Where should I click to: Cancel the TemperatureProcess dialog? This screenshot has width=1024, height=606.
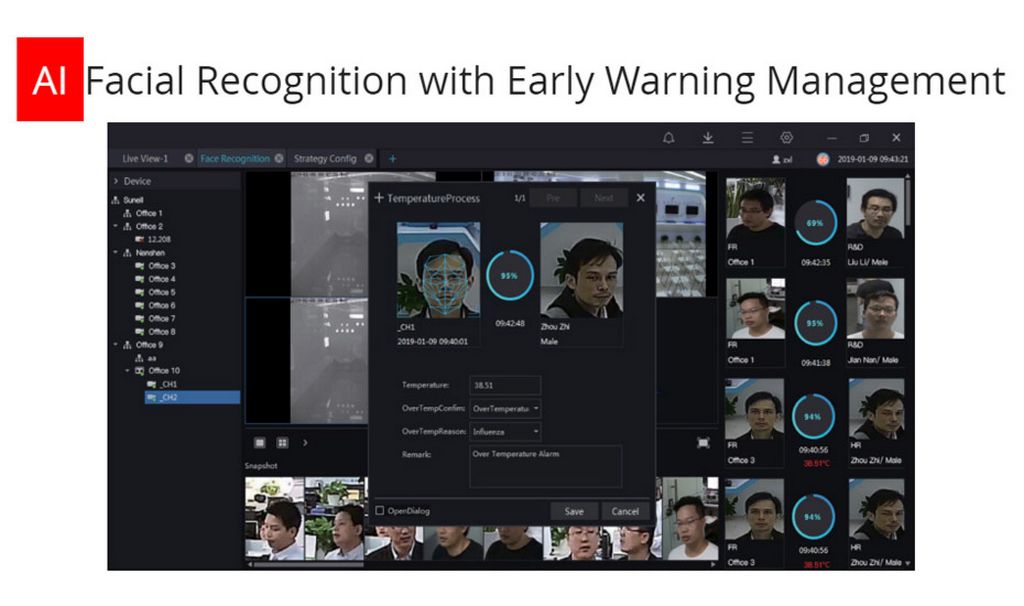[625, 511]
